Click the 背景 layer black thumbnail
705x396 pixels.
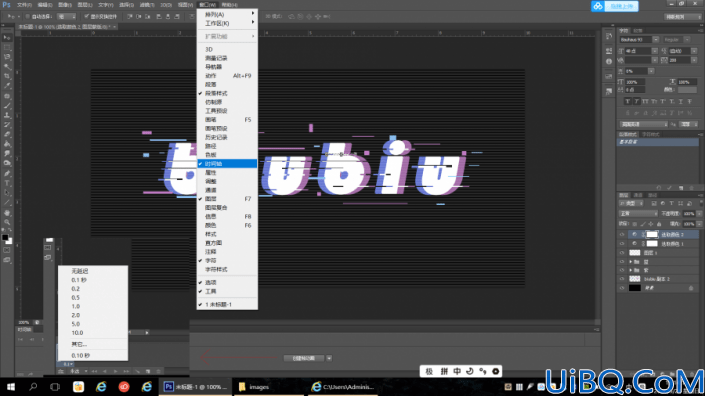coord(634,288)
